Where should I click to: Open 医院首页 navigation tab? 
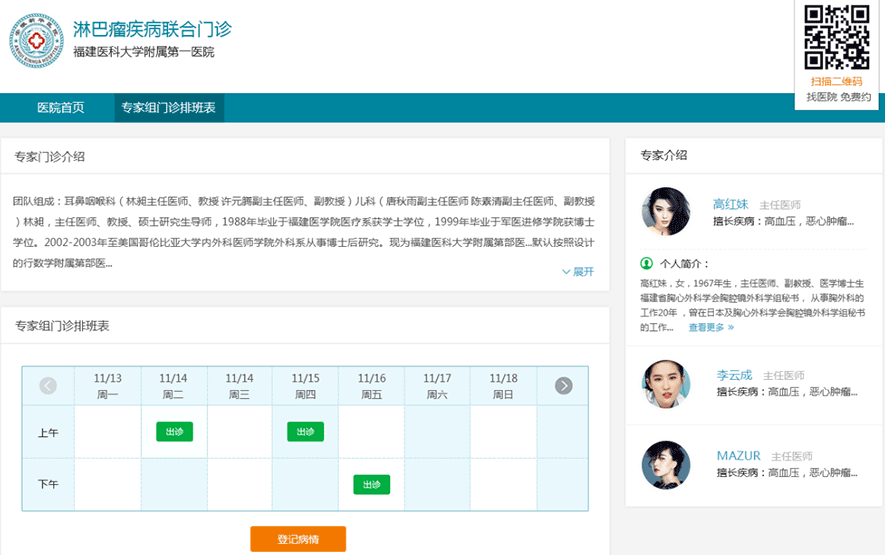click(x=60, y=107)
